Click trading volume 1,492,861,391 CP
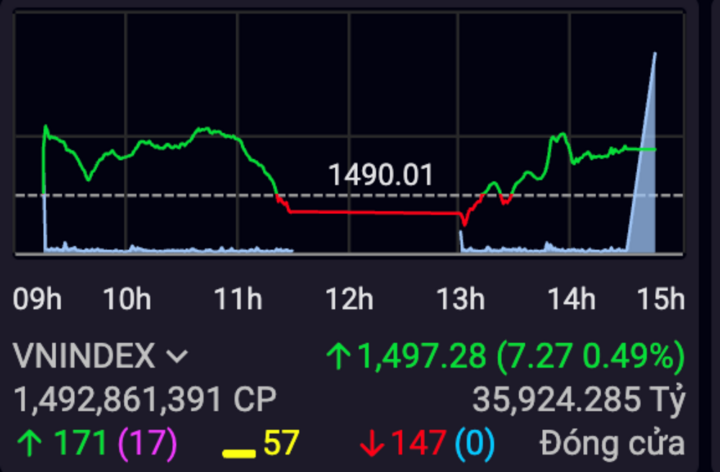Viewport: 720px width, 472px height. [x=145, y=399]
